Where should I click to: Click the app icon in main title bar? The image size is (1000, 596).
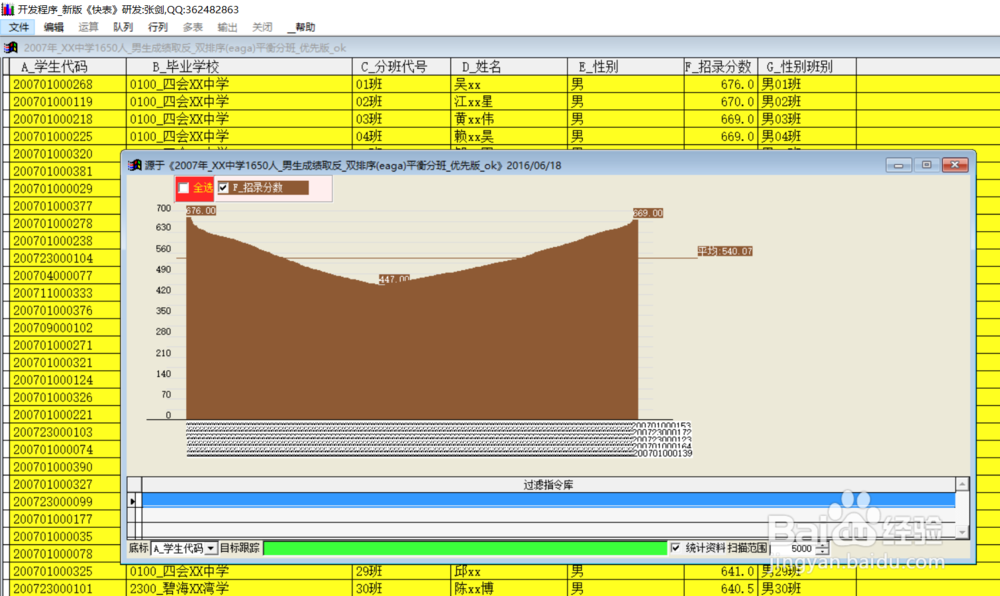[8, 10]
